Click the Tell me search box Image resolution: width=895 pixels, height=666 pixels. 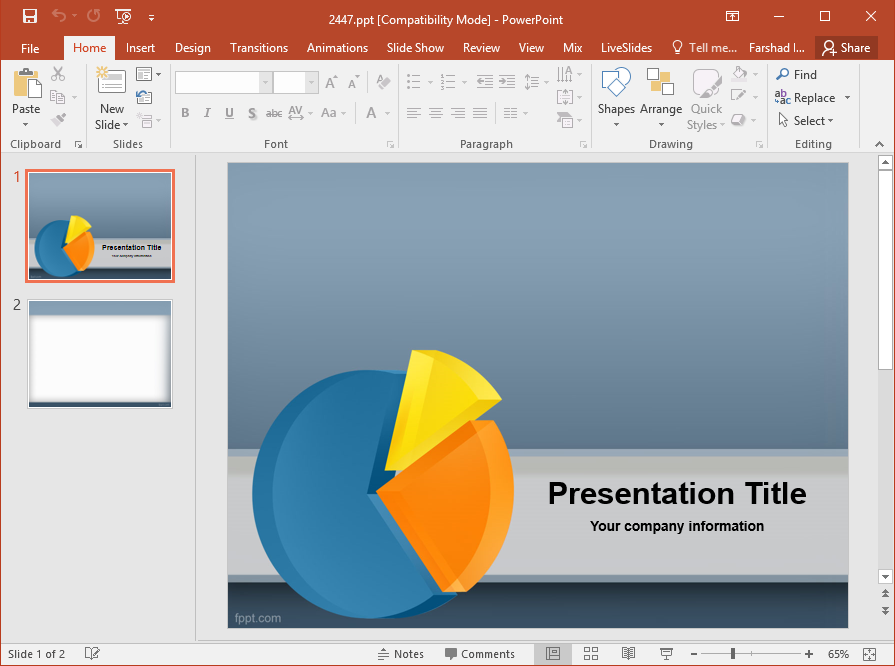point(704,48)
